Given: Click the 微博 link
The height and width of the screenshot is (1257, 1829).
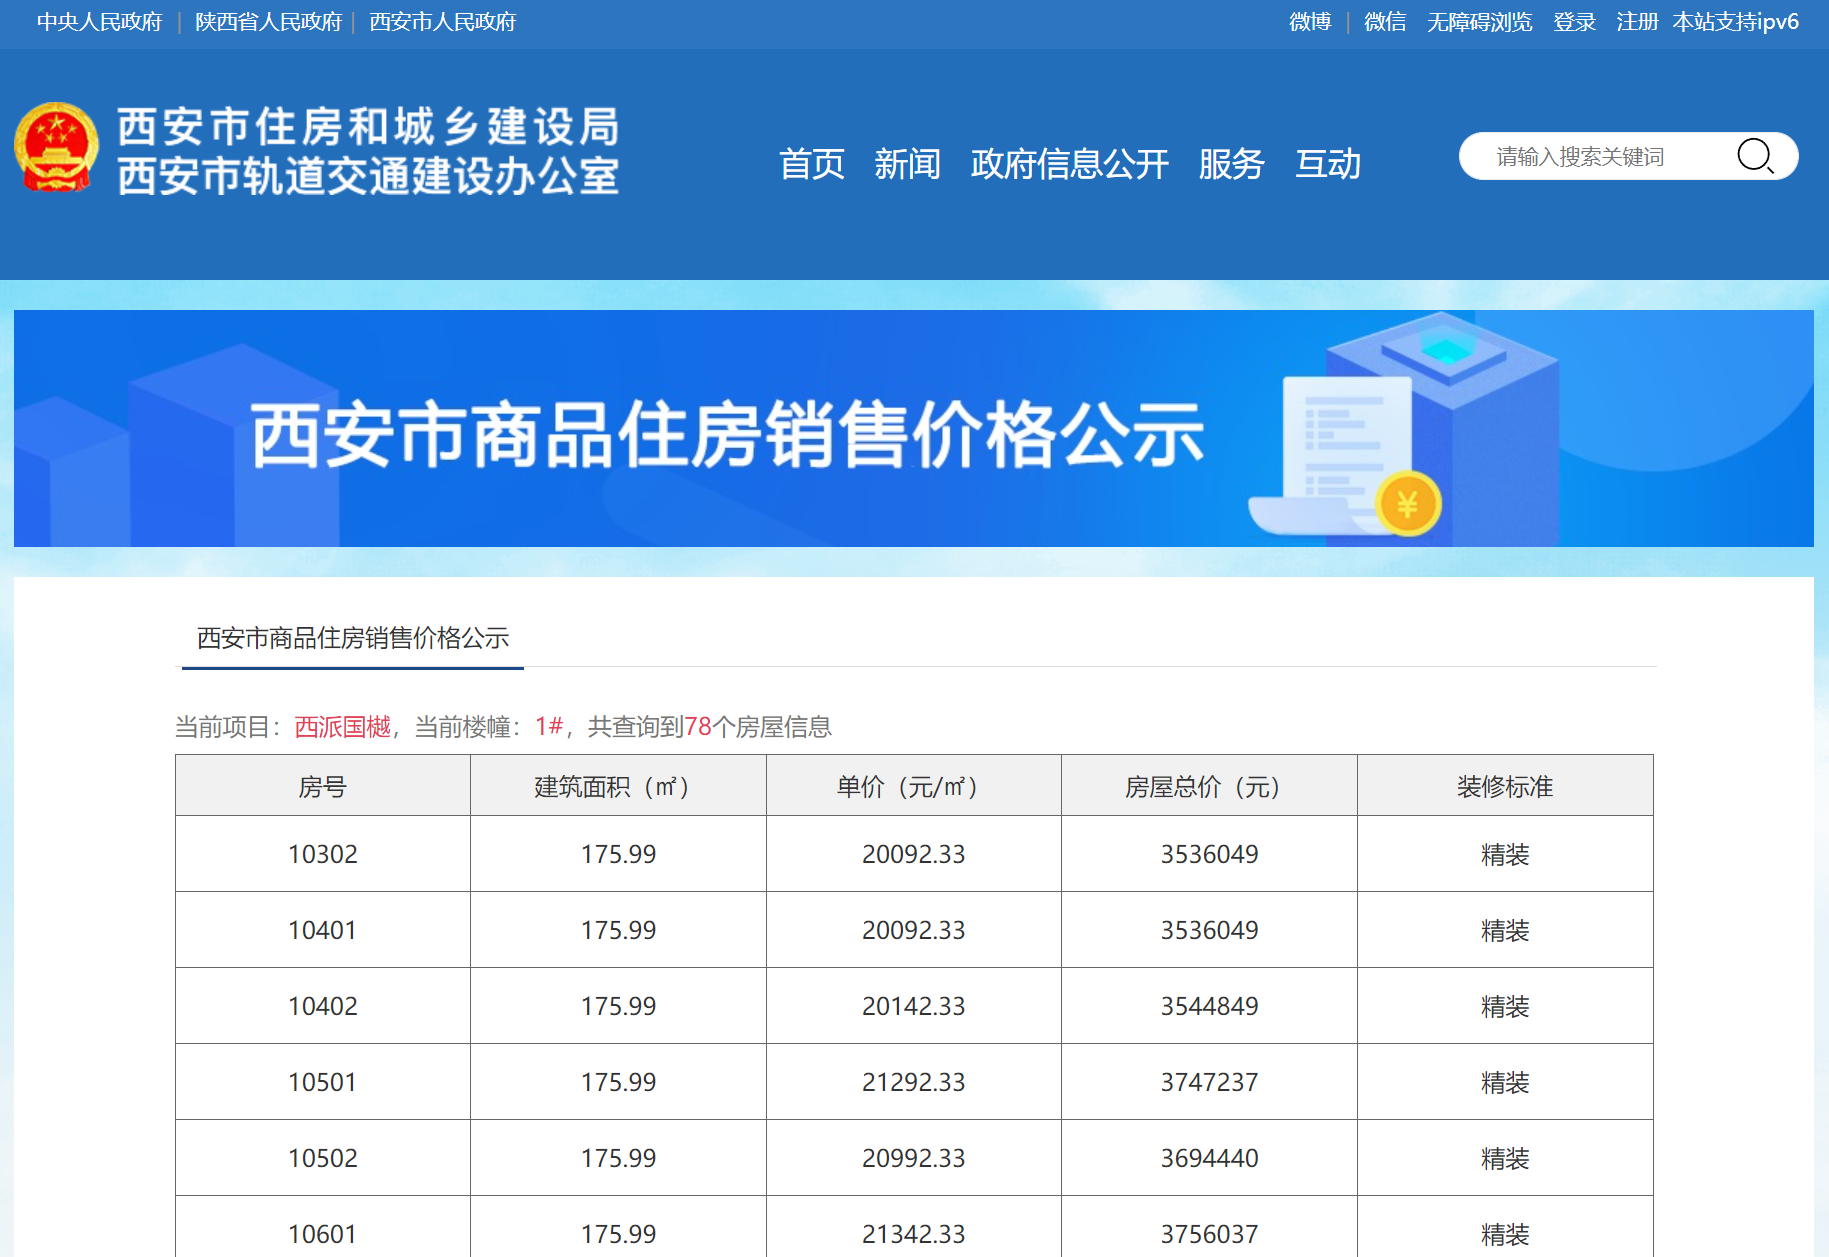Looking at the screenshot, I should point(1309,22).
